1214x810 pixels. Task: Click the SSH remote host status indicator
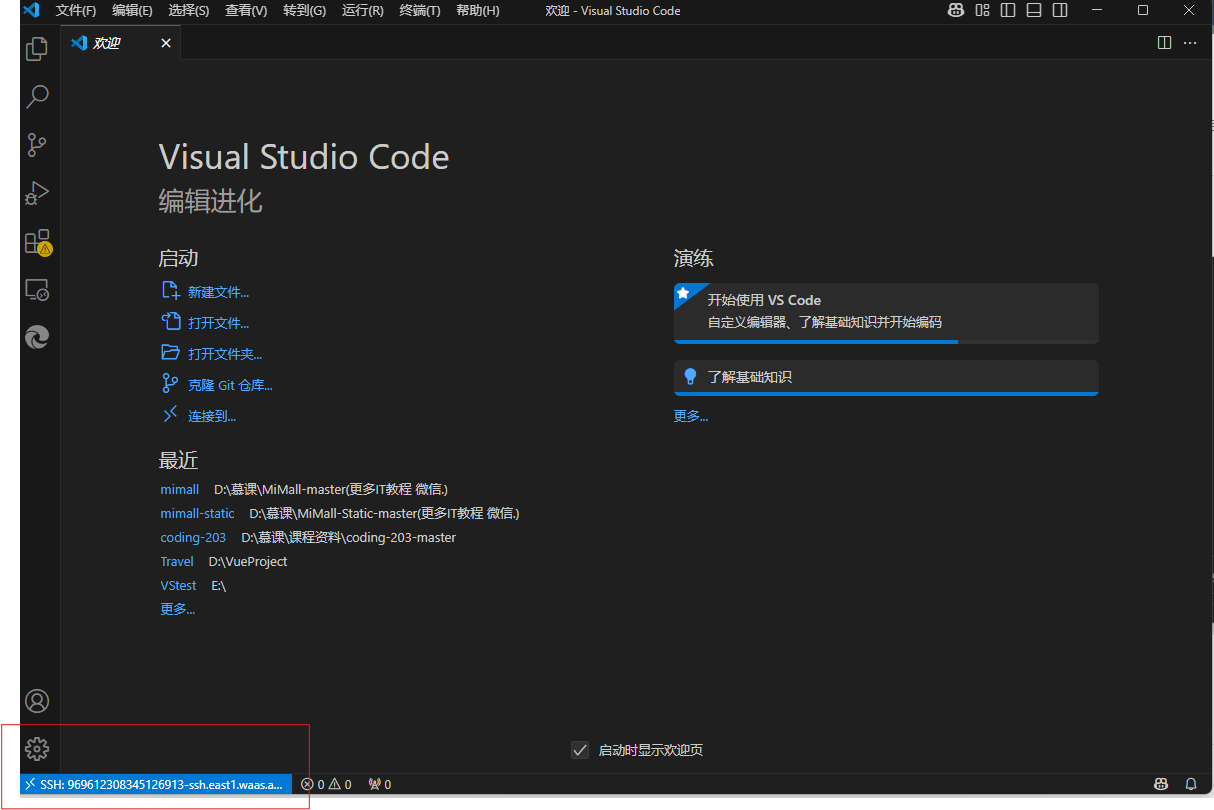click(155, 784)
